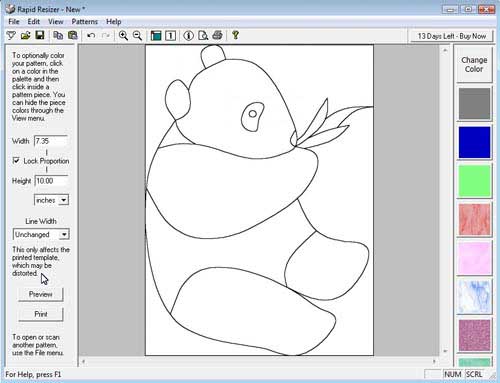
Task: Click the Preview button
Action: 41,294
